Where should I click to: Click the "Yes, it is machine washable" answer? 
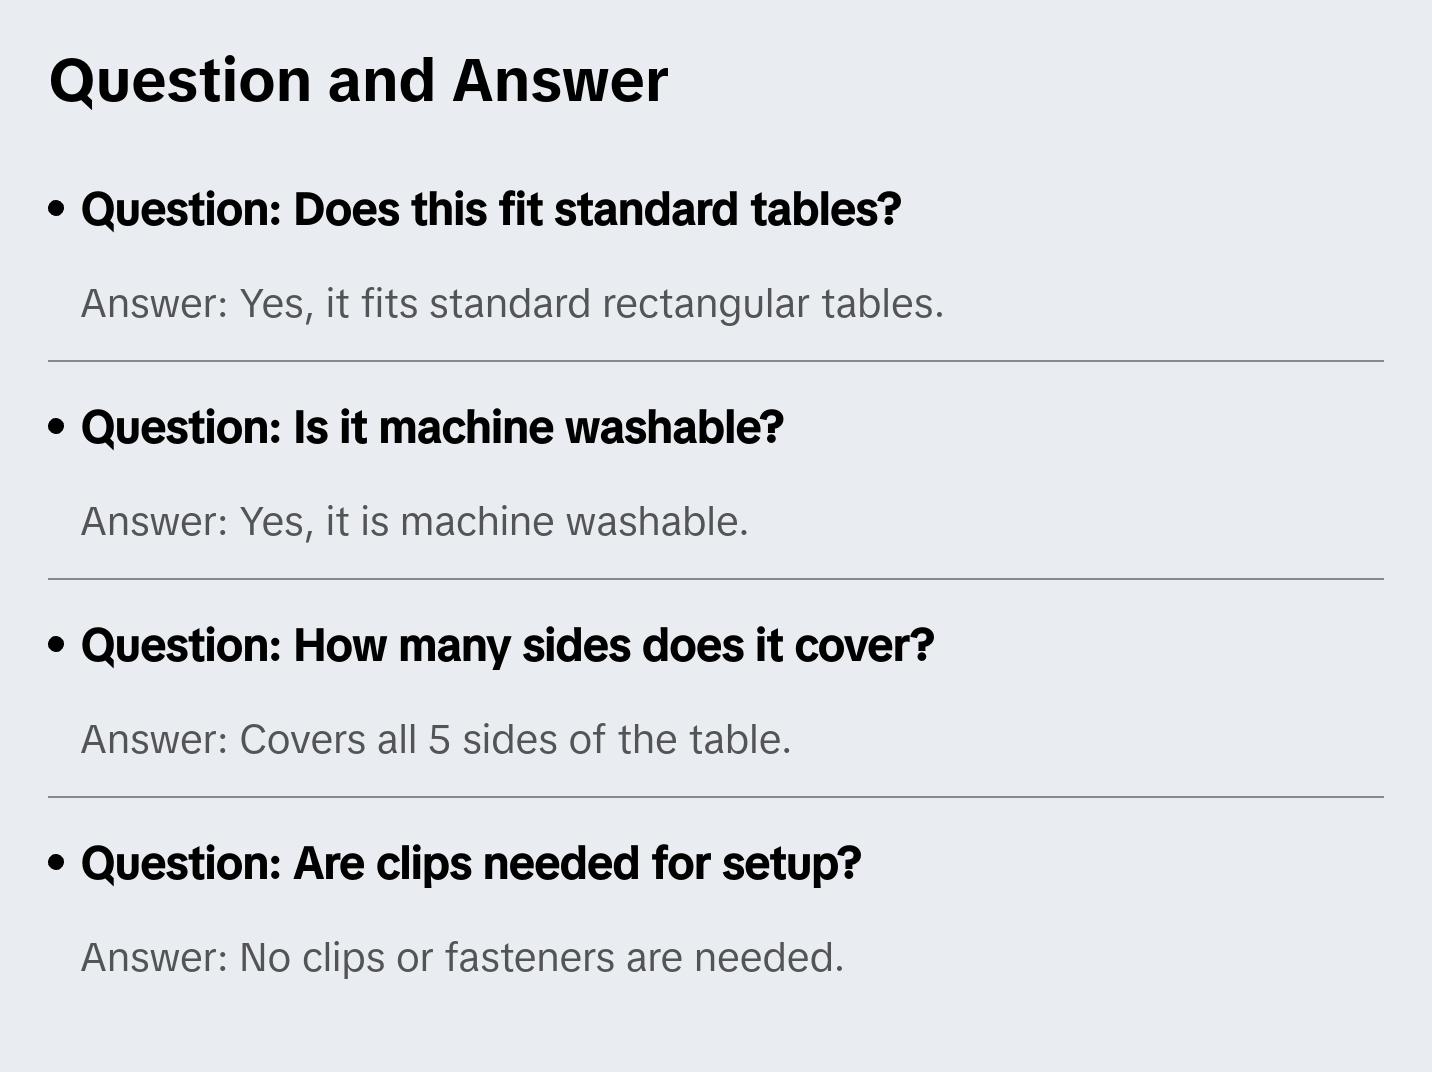click(414, 522)
